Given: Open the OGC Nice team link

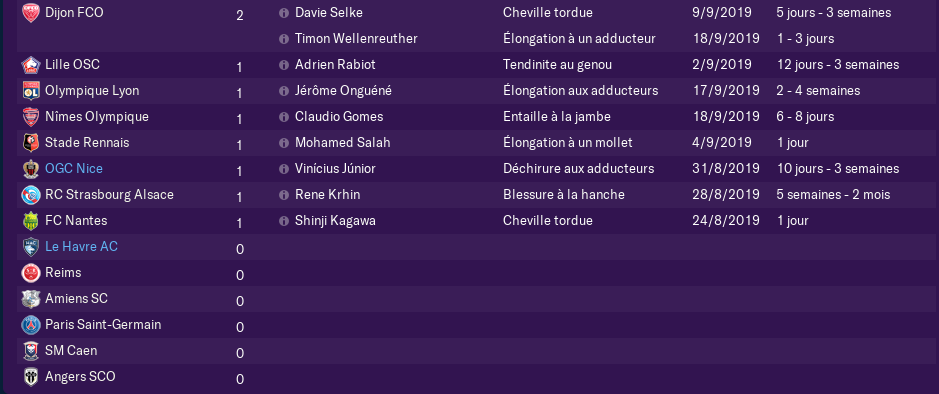Looking at the screenshot, I should pyautogui.click(x=74, y=169).
